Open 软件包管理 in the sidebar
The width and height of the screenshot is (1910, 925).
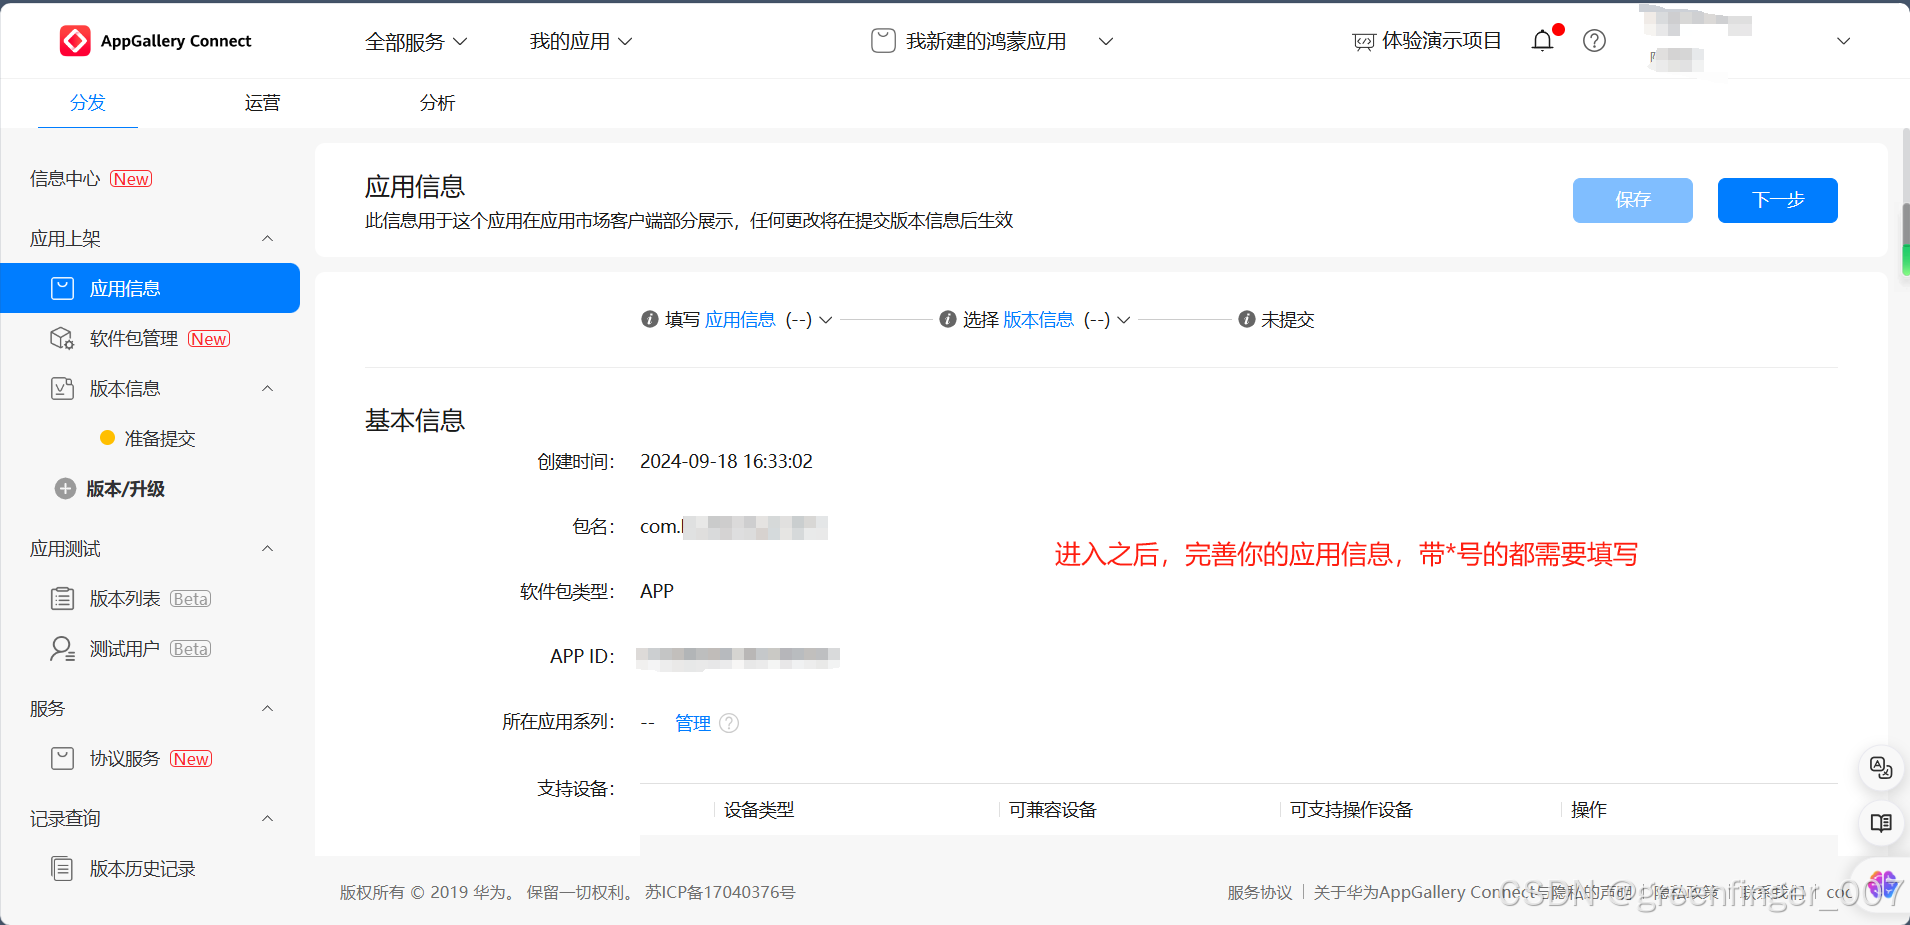tap(134, 338)
